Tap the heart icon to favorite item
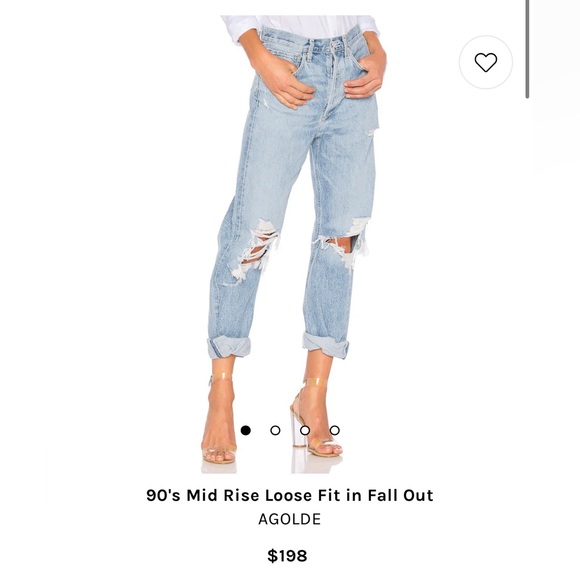 (486, 62)
